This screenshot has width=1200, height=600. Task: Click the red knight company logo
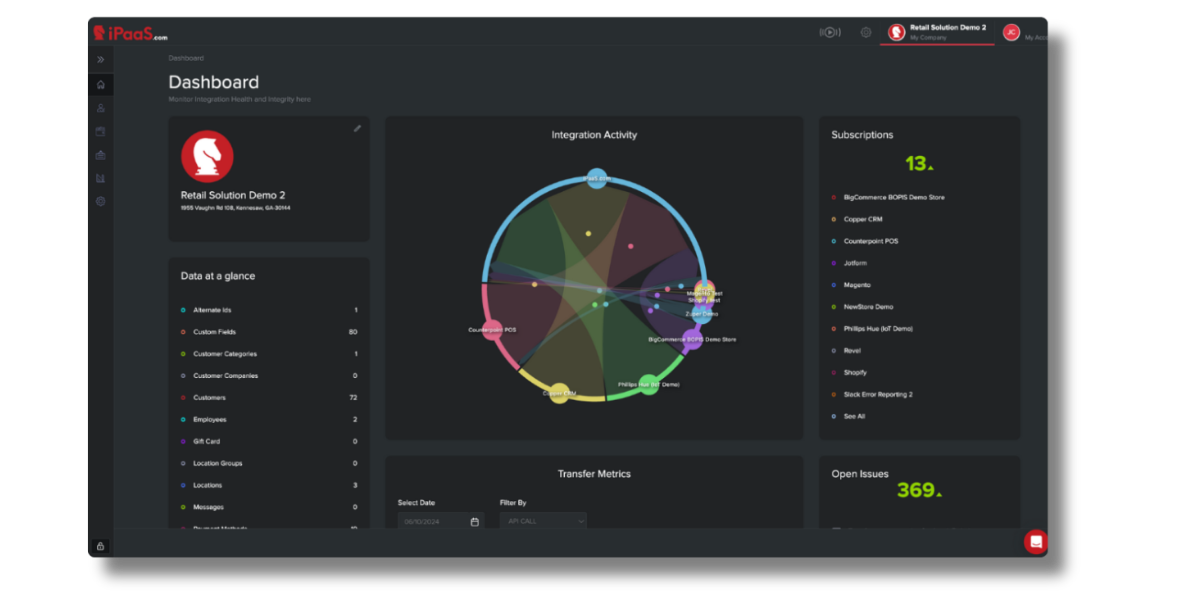207,156
